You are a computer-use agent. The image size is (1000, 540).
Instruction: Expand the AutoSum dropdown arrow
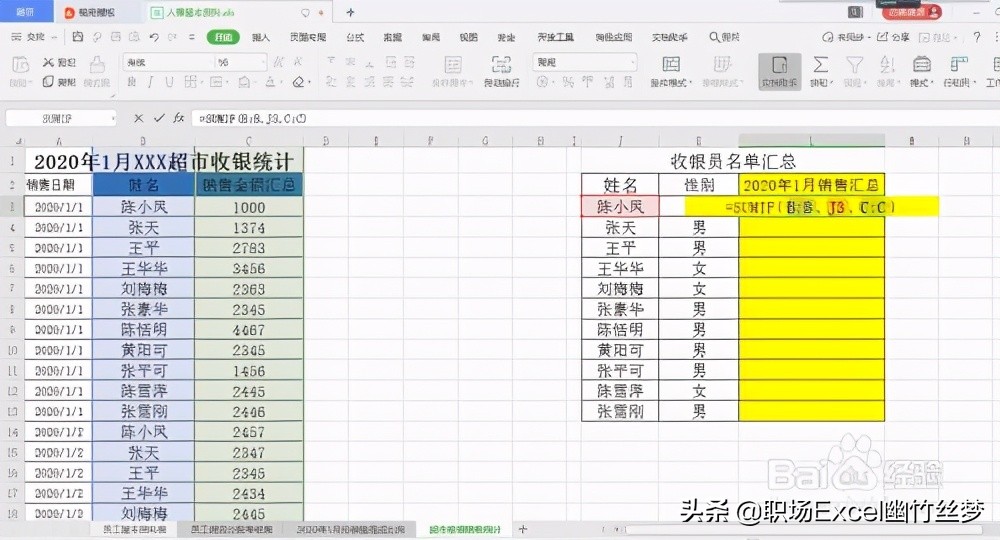[x=831, y=83]
